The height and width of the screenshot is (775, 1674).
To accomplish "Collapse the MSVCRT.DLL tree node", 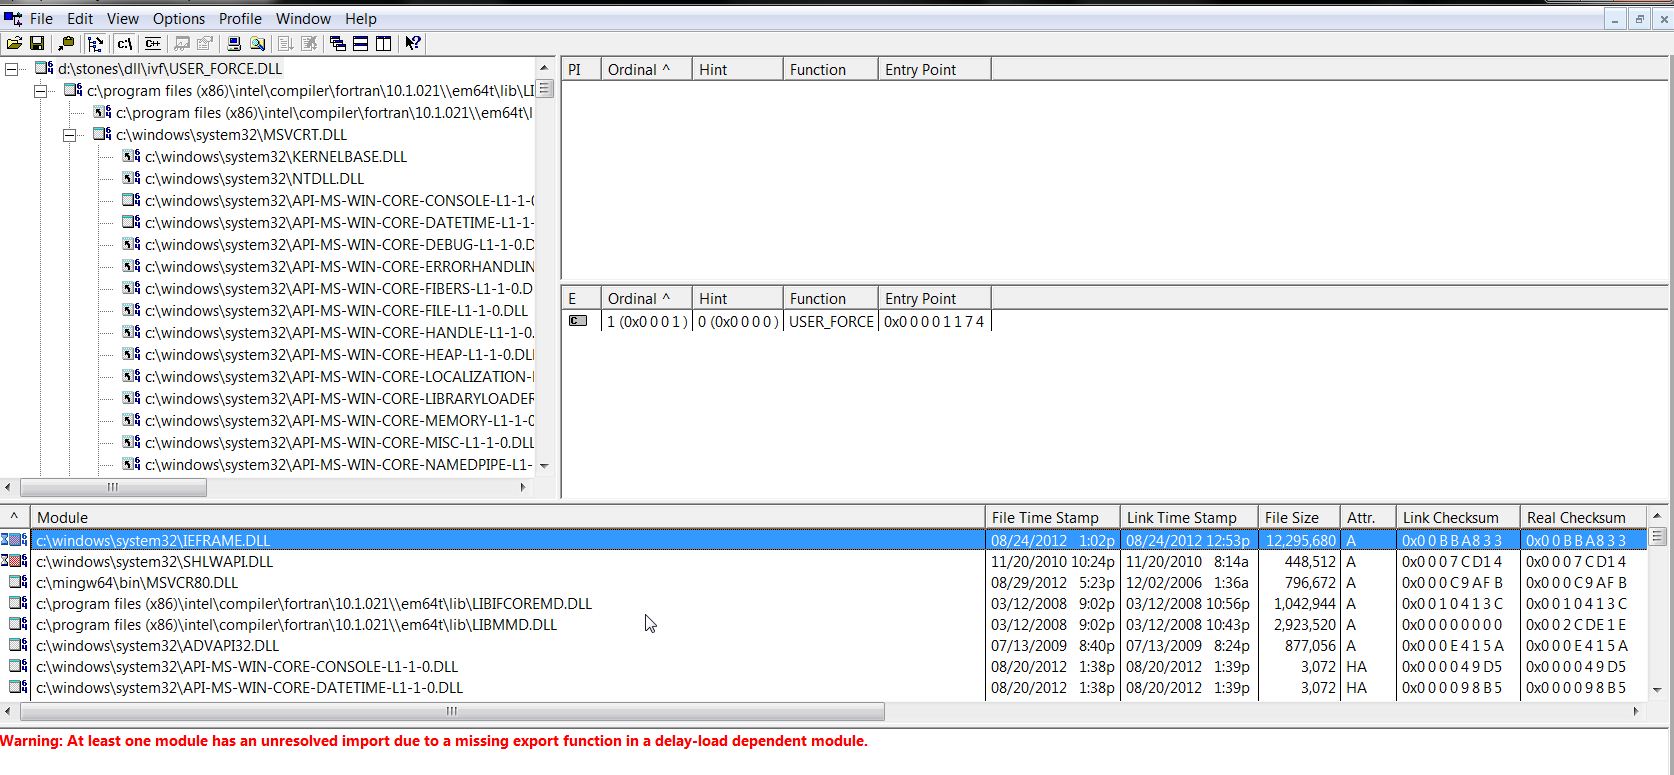I will coord(70,135).
